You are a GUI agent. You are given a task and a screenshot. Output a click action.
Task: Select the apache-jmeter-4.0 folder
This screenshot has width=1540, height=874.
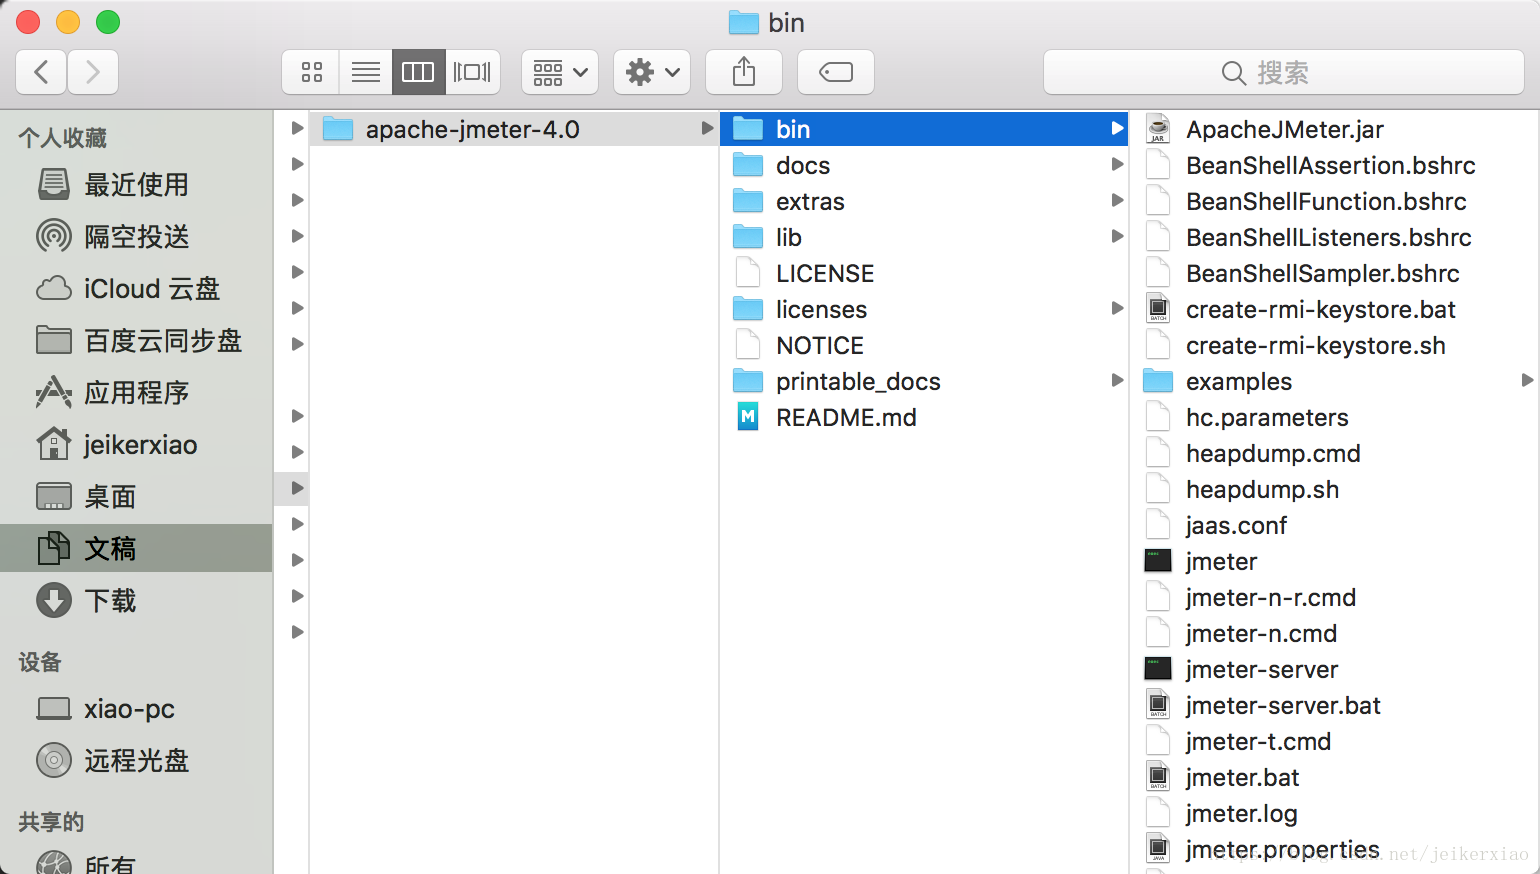(514, 129)
